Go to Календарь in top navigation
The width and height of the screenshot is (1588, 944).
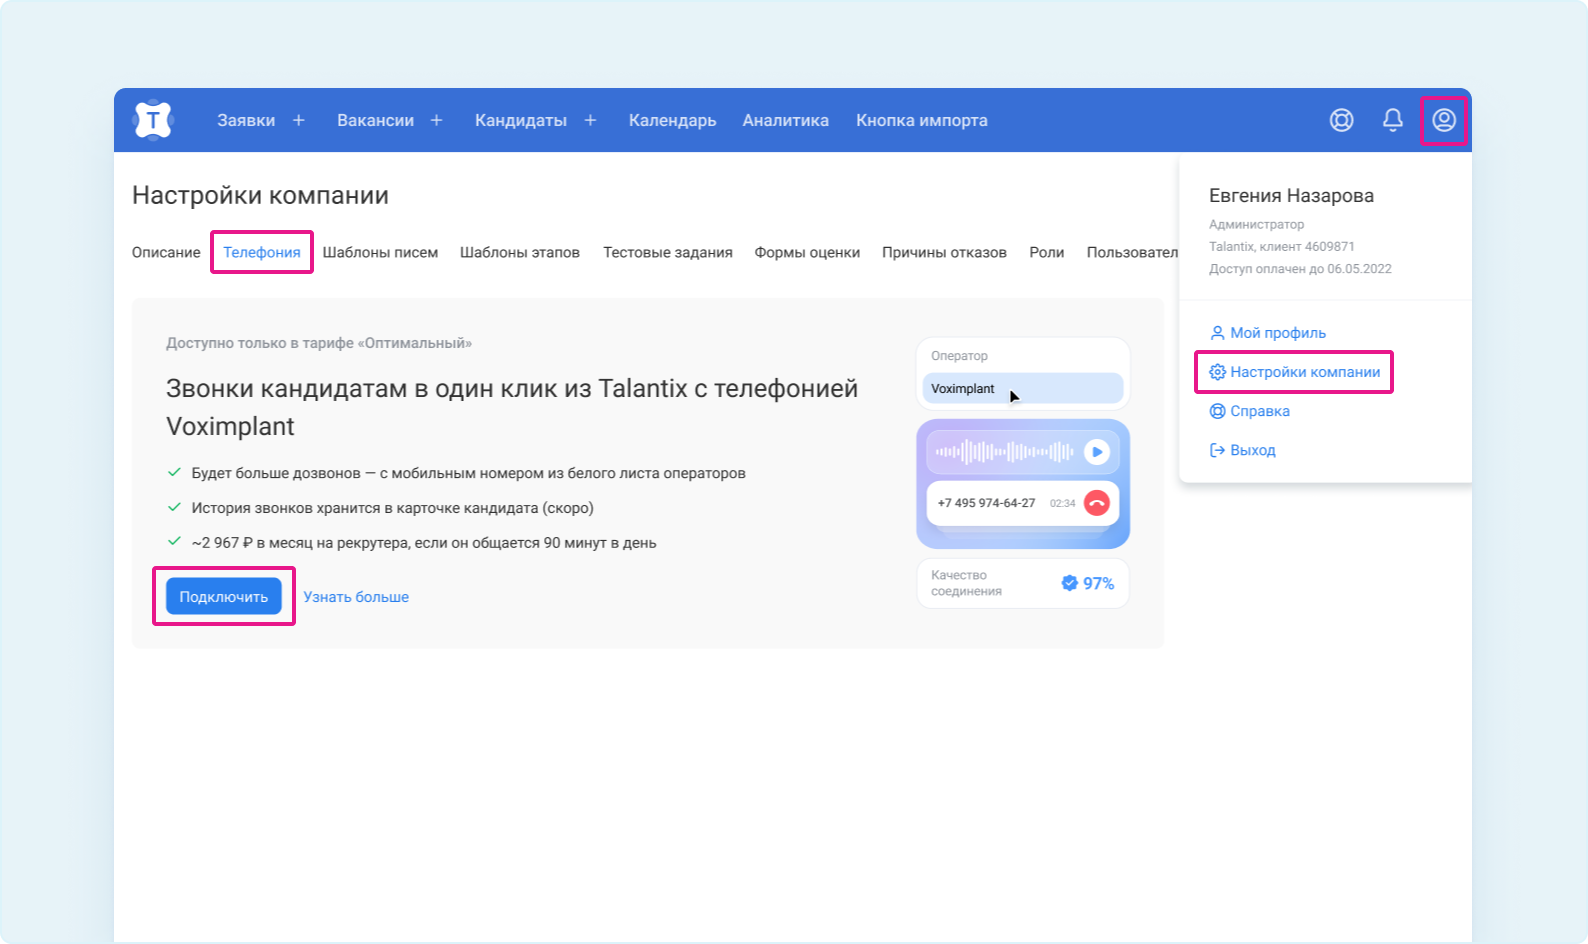[x=672, y=120]
